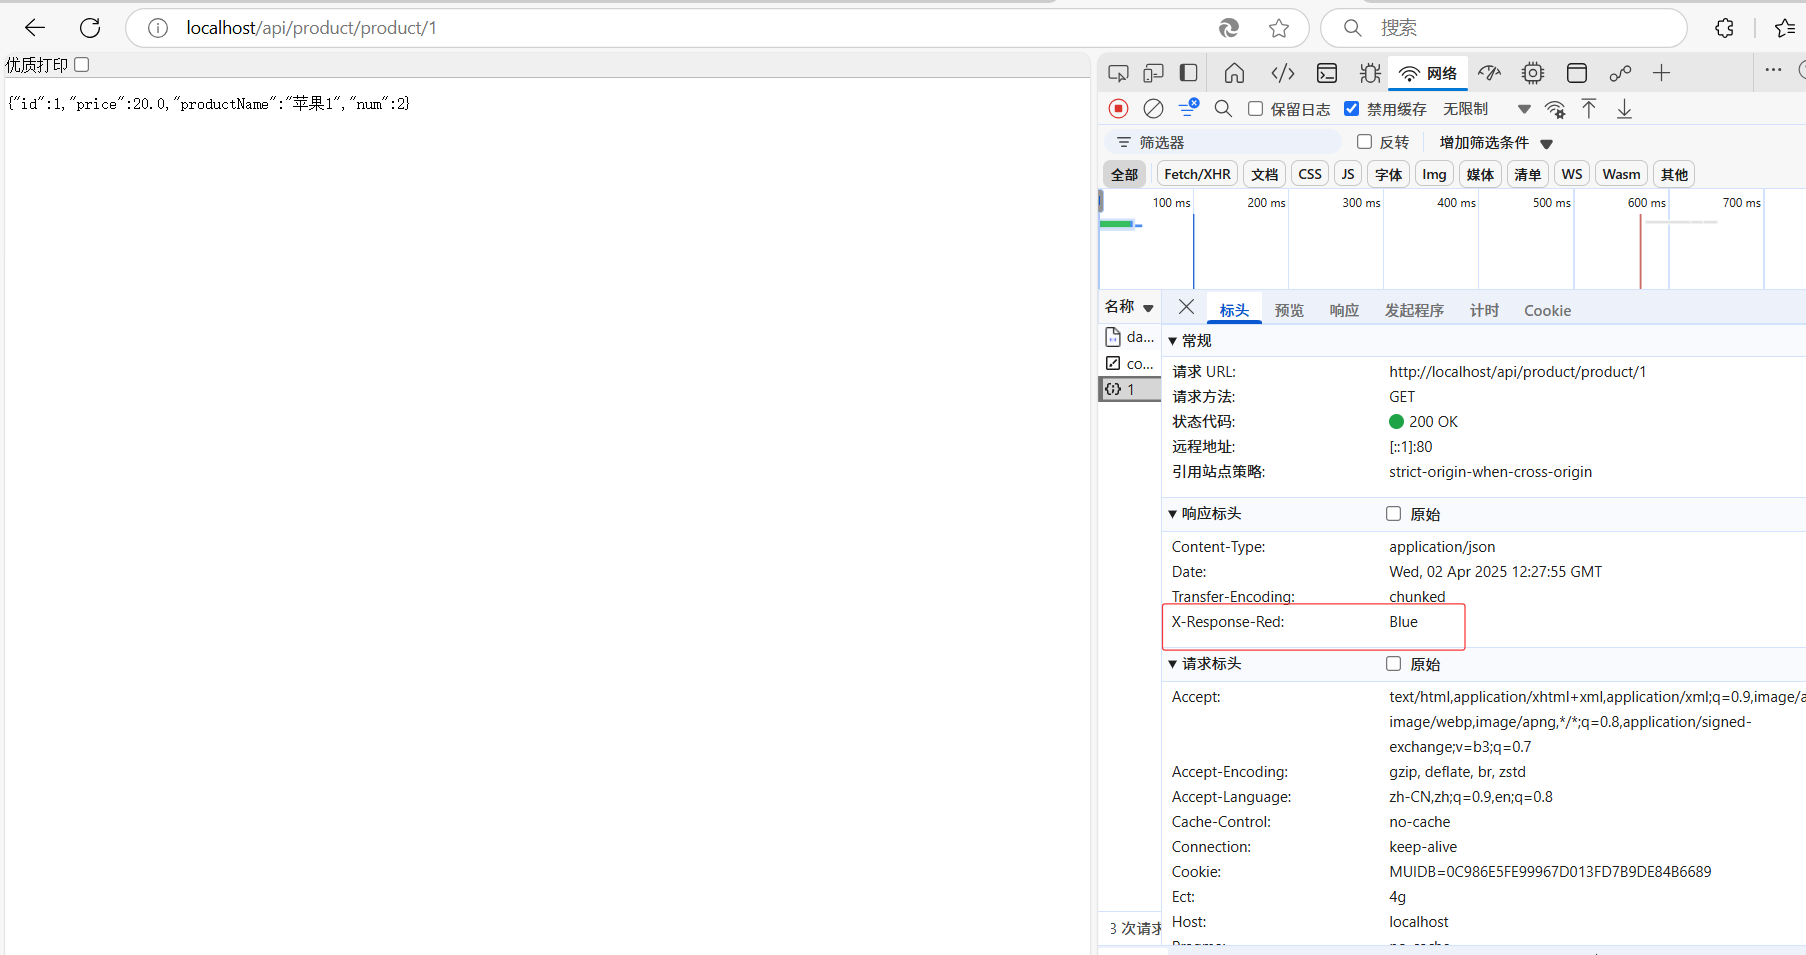
Task: Open the Elements panel code icon
Action: click(1282, 73)
